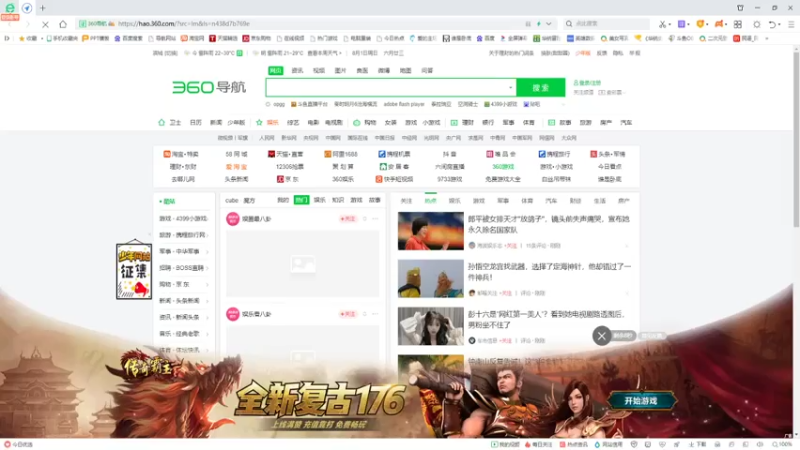Click the bookmarks bar collapse icon
The height and width of the screenshot is (450, 800).
(7, 38)
